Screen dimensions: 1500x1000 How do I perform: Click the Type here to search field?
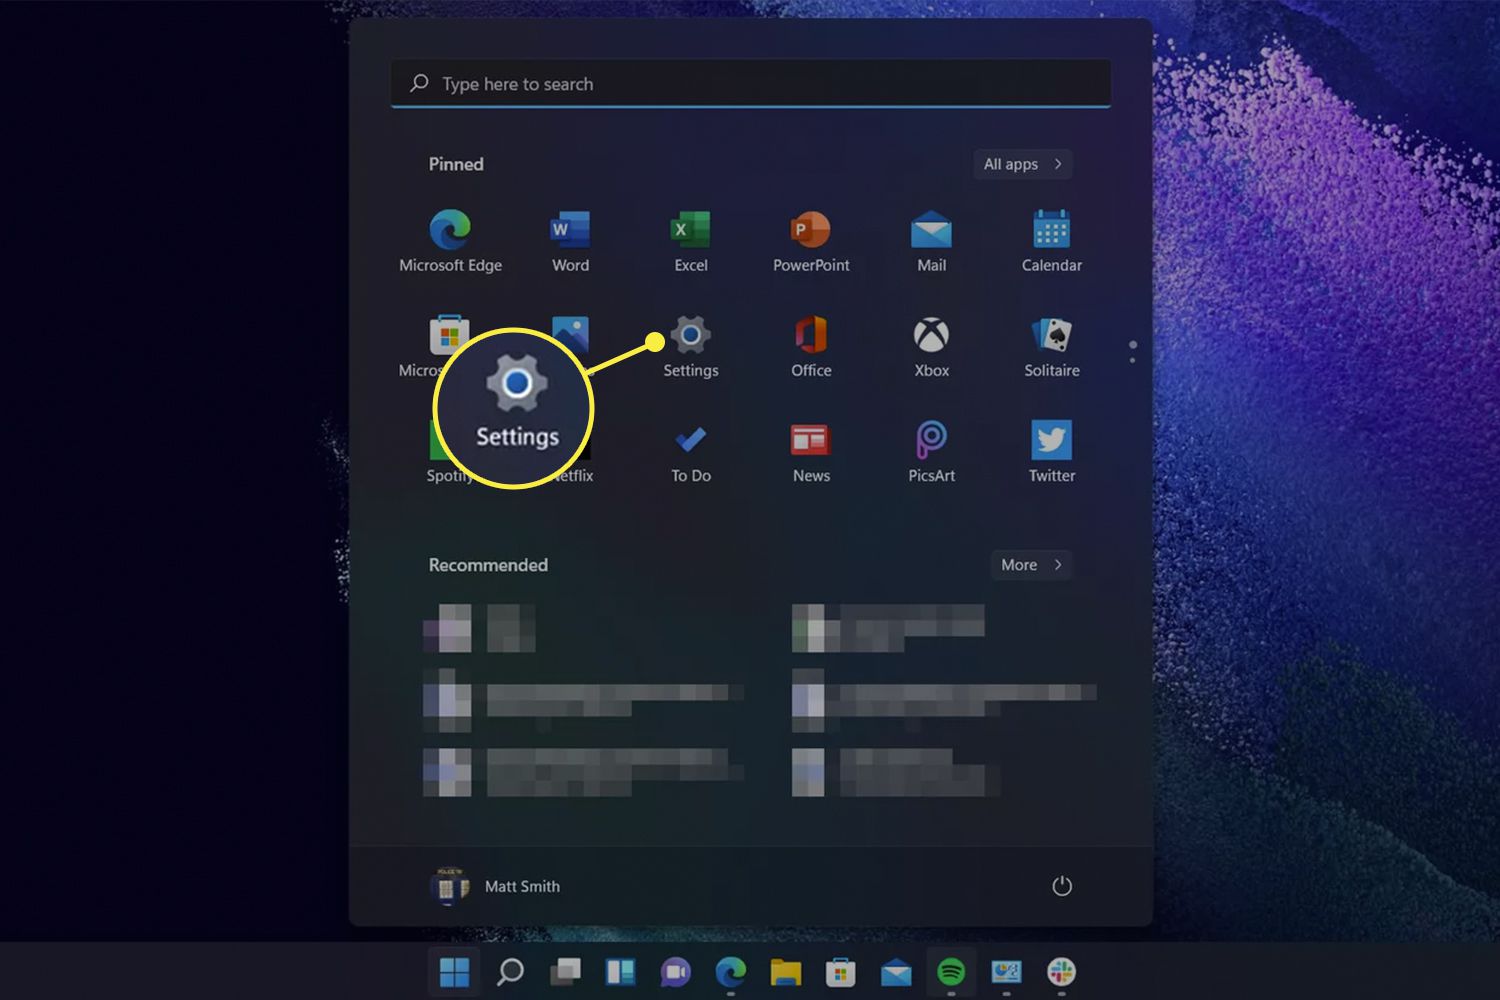coord(751,84)
